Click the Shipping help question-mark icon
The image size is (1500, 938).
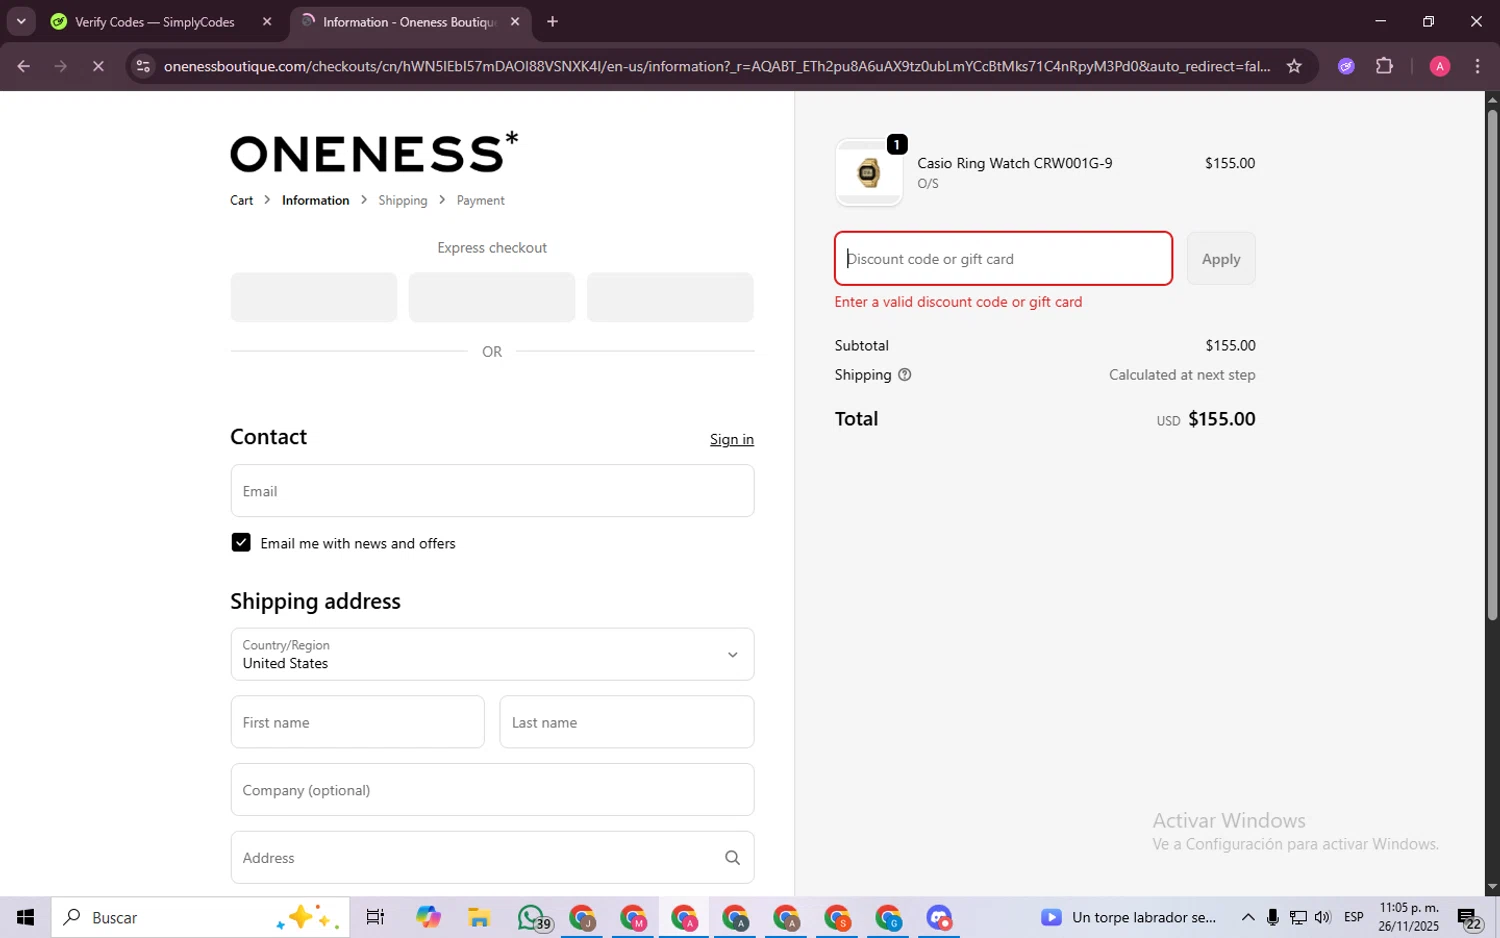click(x=904, y=375)
